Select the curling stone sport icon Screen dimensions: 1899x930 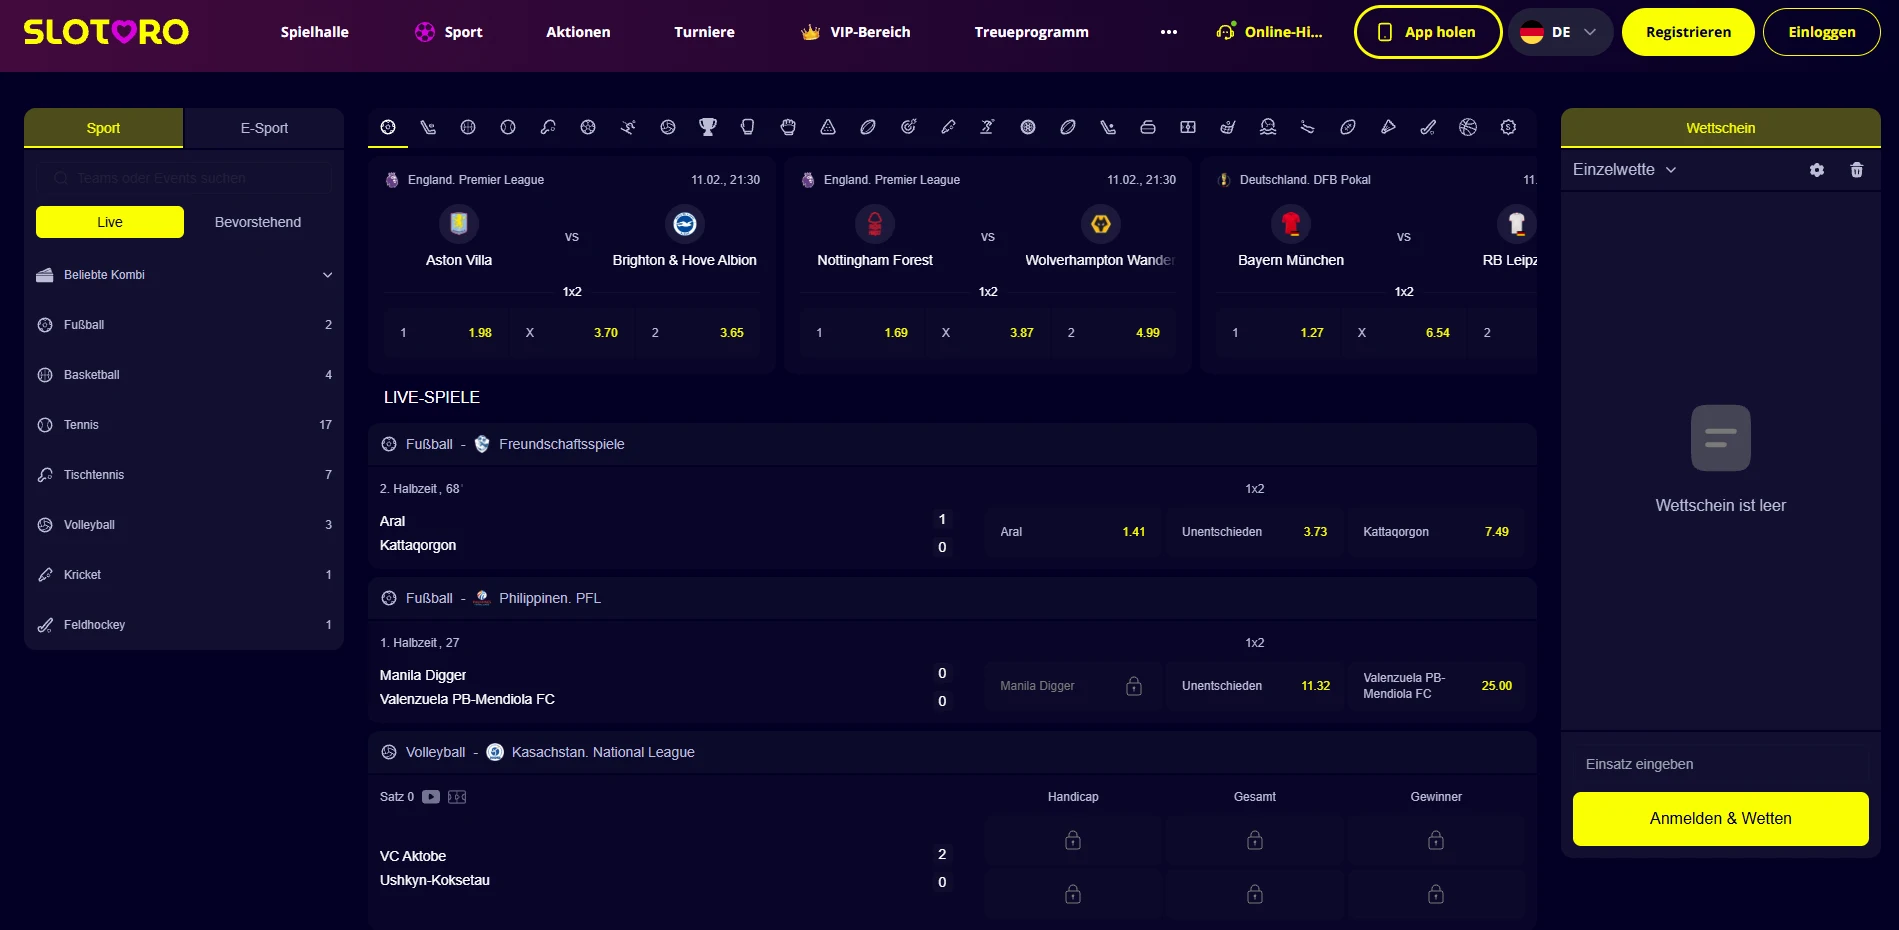click(x=1148, y=127)
